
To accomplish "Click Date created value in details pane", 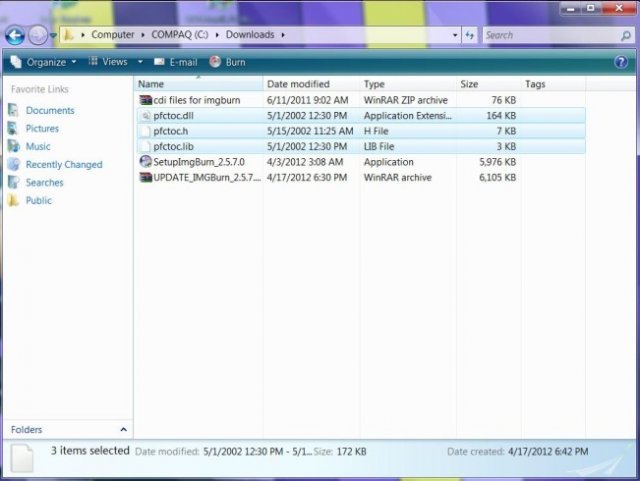I will [x=548, y=452].
